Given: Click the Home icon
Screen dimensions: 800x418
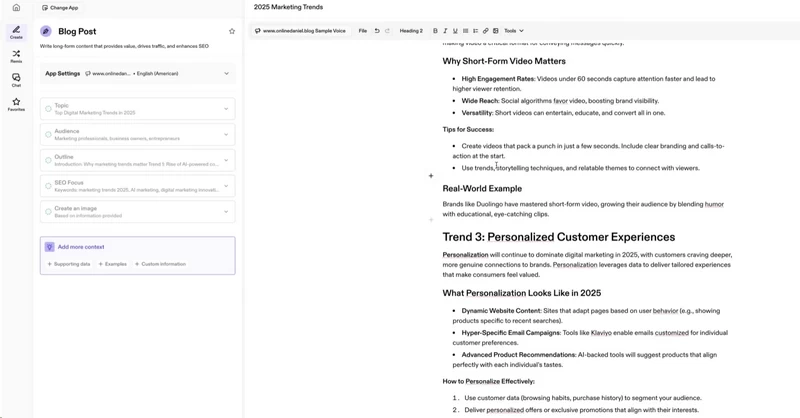Looking at the screenshot, I should tap(16, 8).
